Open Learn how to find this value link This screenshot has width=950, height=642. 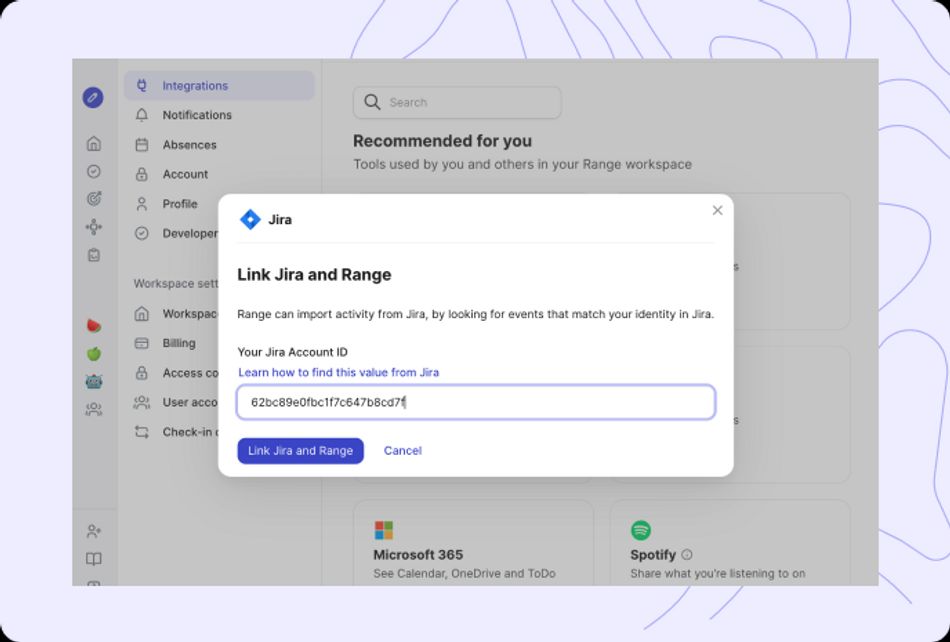click(339, 372)
